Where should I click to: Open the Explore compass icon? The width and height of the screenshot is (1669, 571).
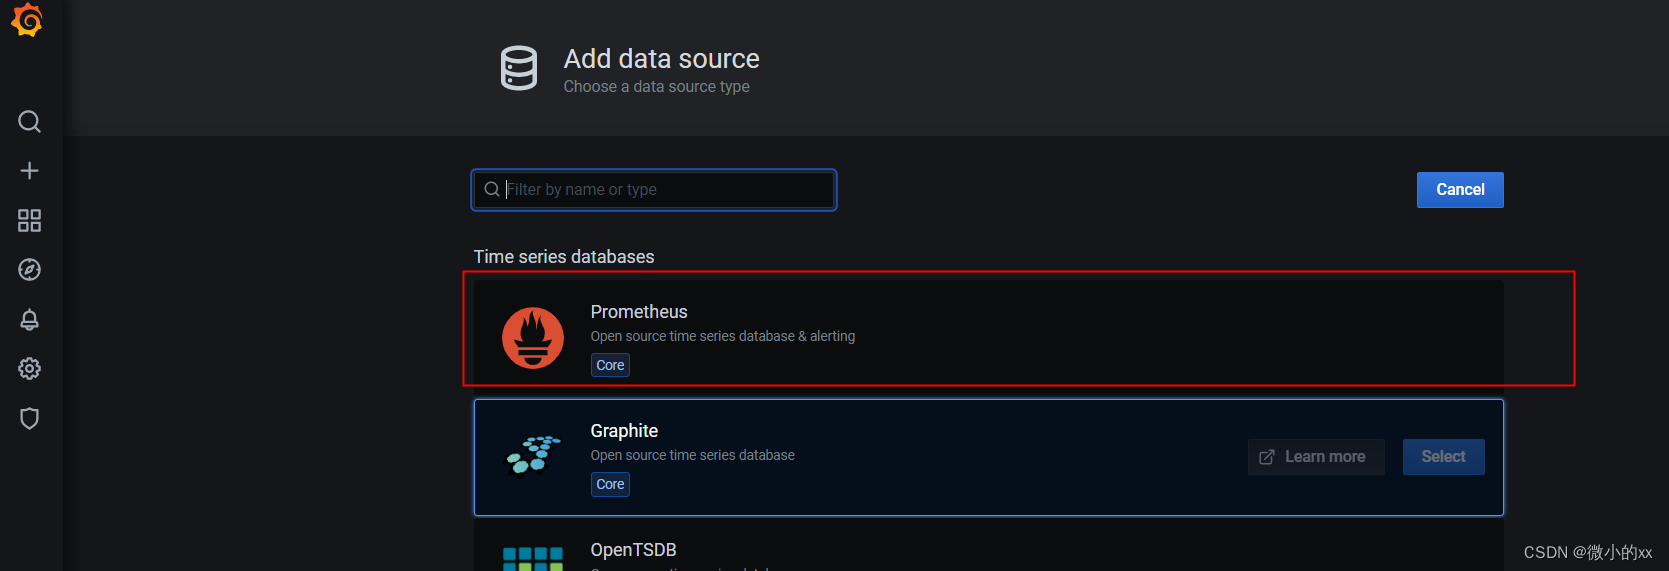point(30,270)
